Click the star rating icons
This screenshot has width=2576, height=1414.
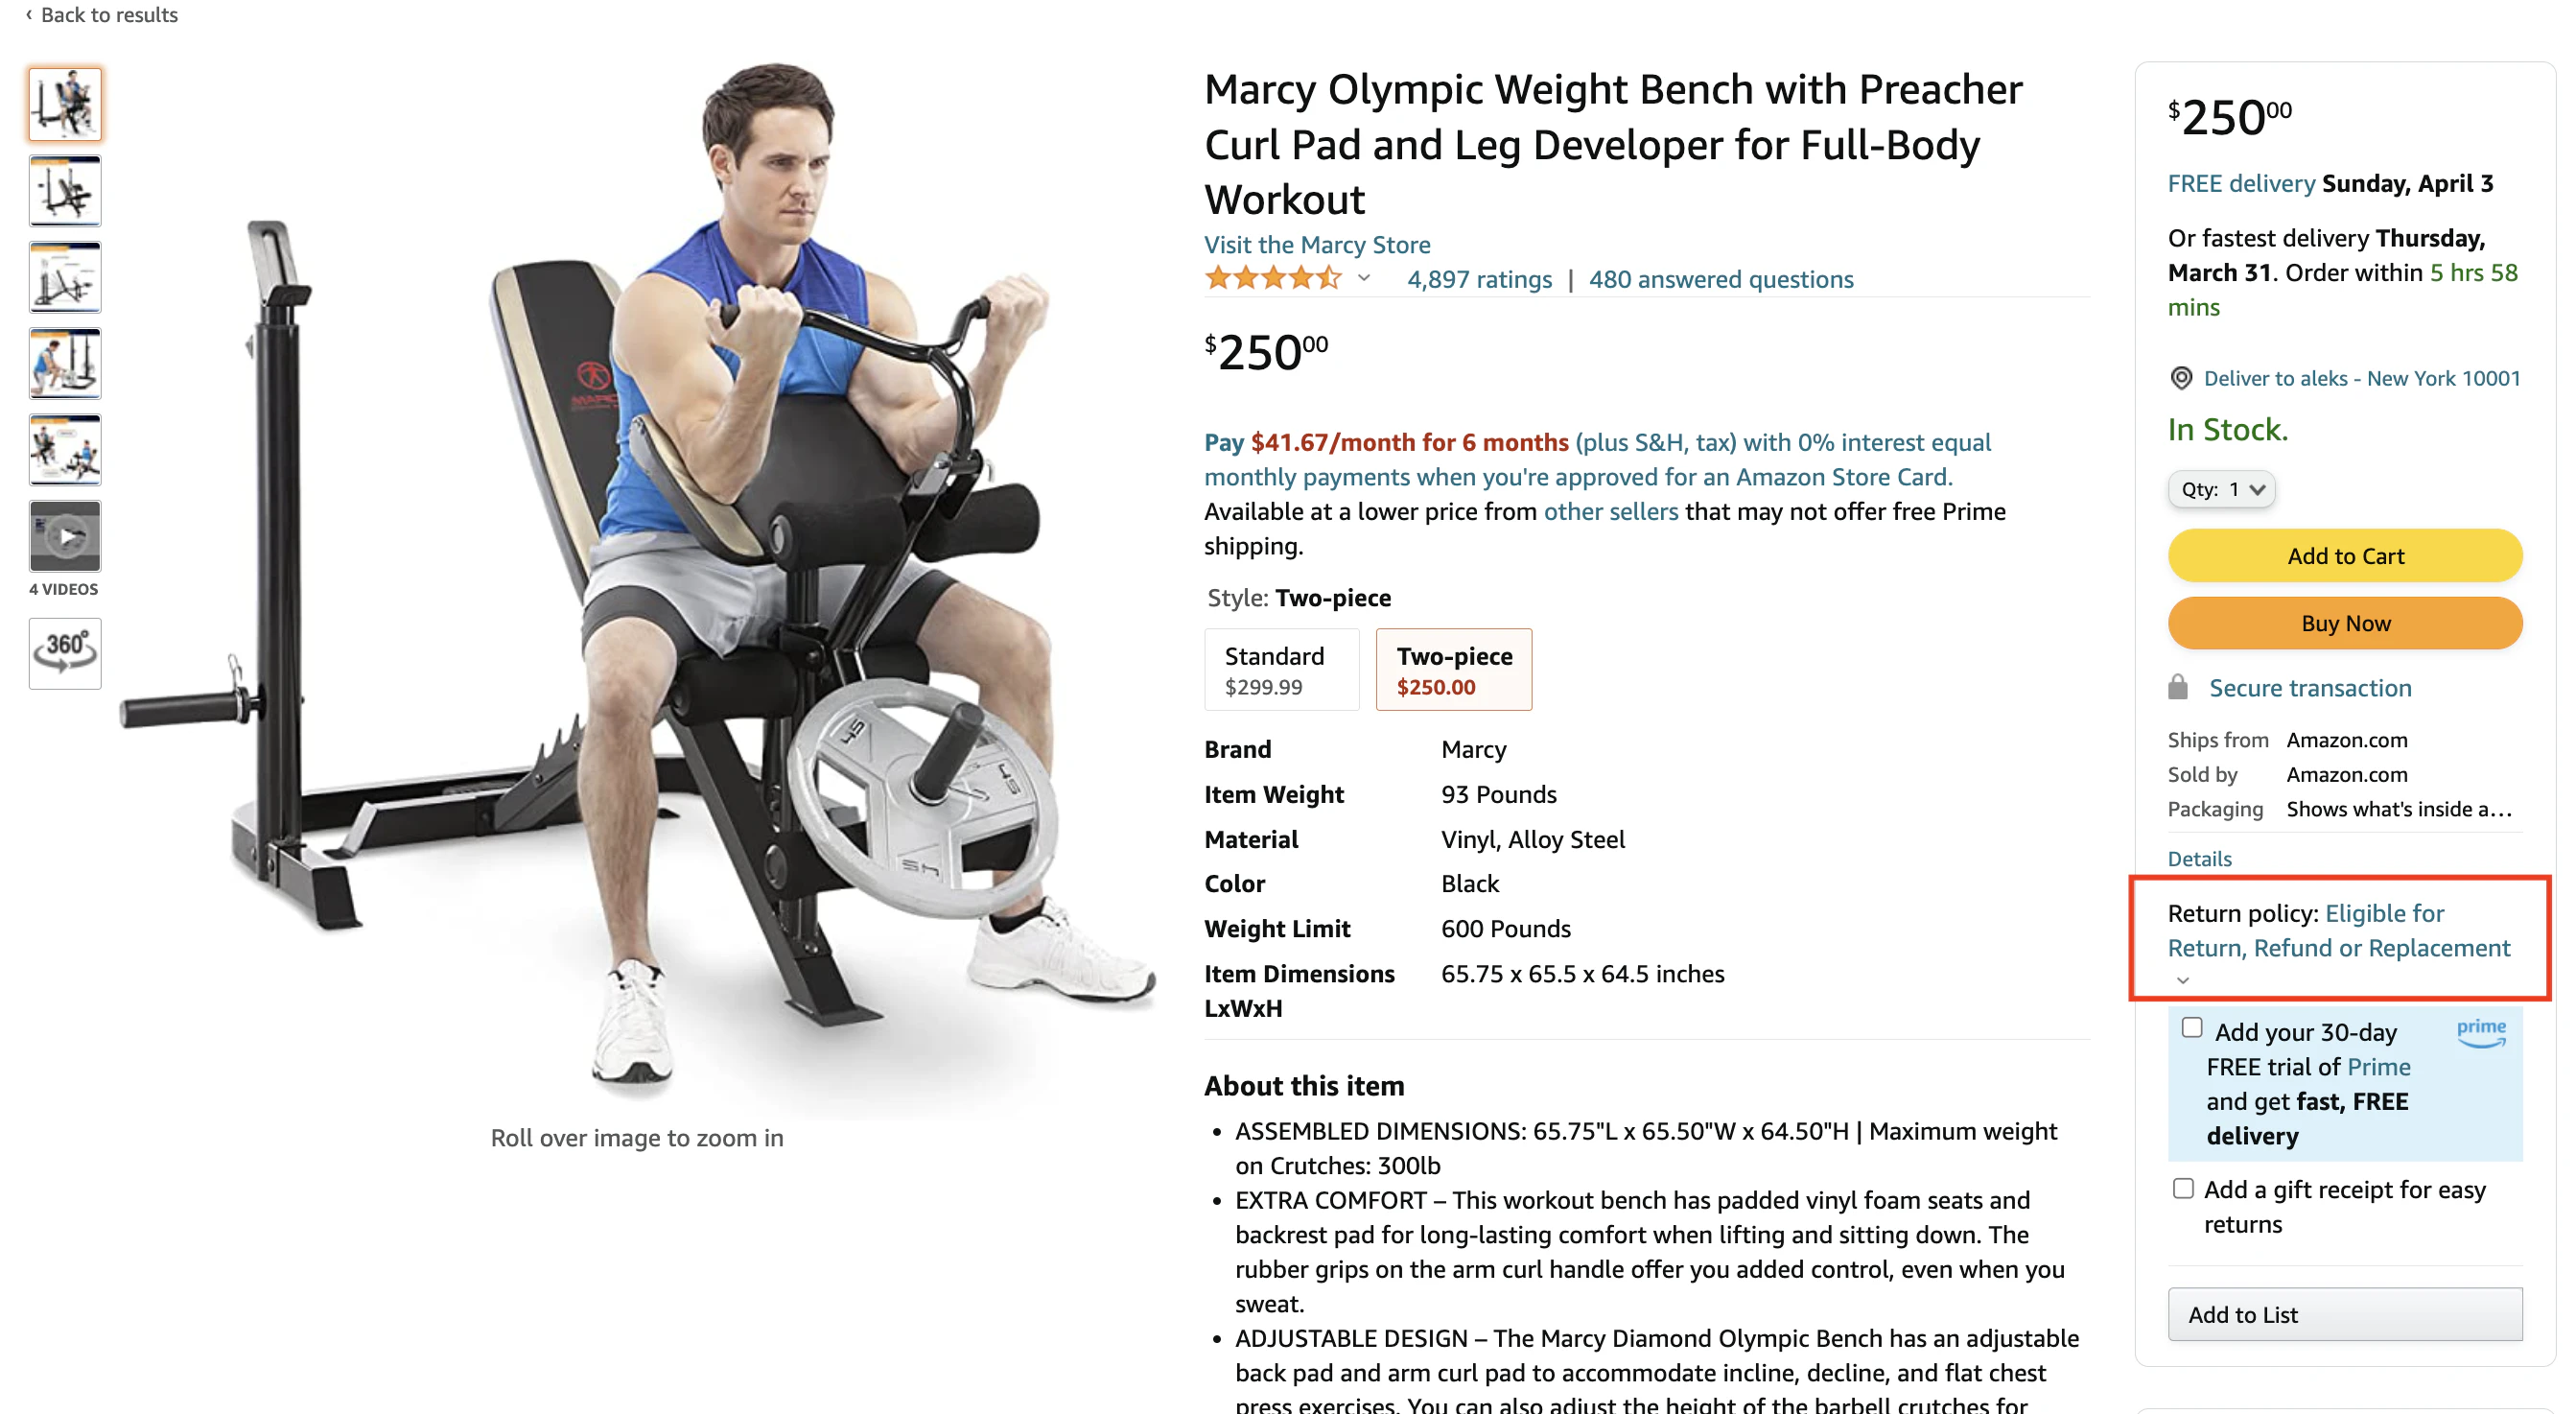pyautogui.click(x=1273, y=279)
